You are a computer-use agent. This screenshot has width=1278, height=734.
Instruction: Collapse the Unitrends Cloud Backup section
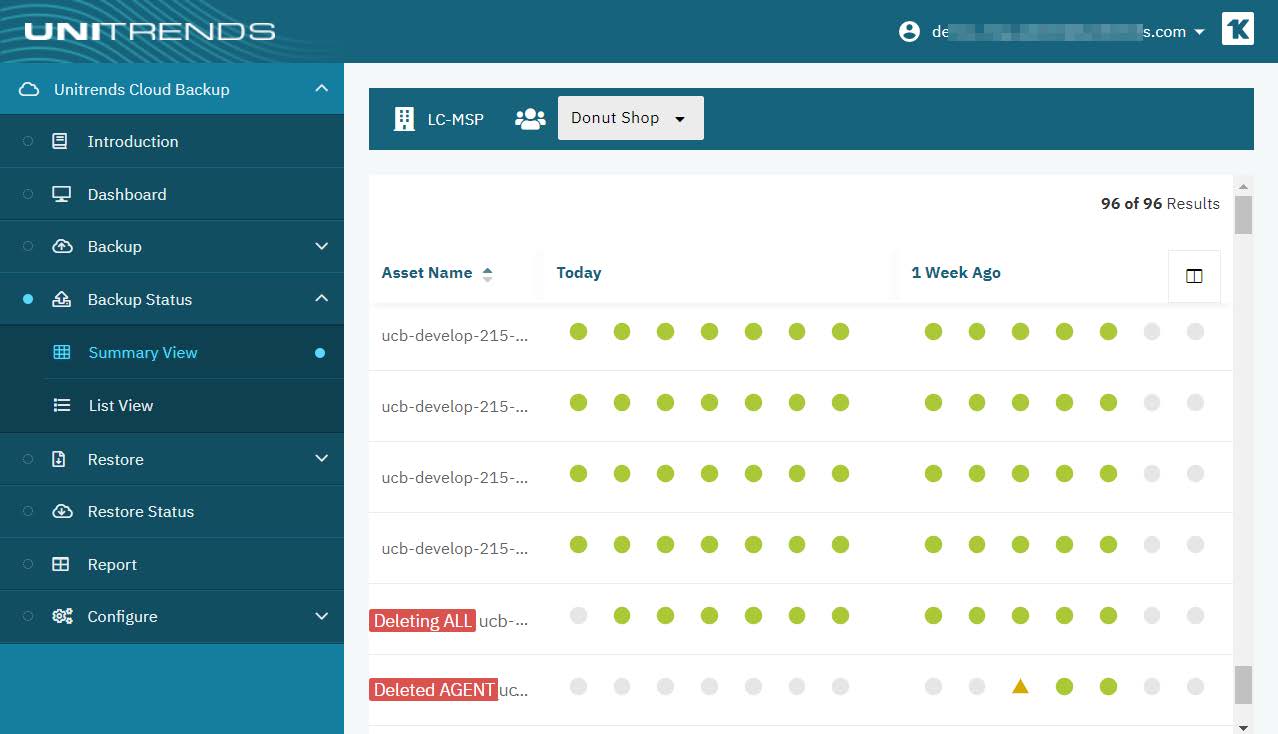(x=321, y=89)
